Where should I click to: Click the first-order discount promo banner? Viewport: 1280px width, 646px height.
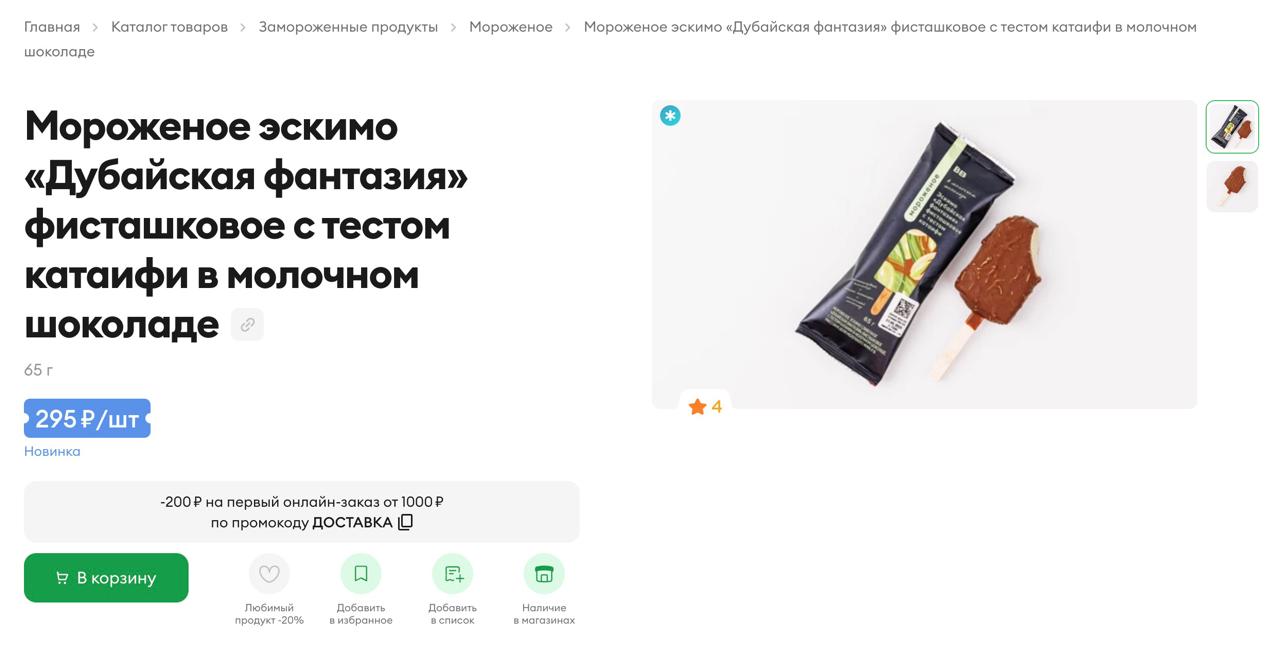(x=302, y=512)
